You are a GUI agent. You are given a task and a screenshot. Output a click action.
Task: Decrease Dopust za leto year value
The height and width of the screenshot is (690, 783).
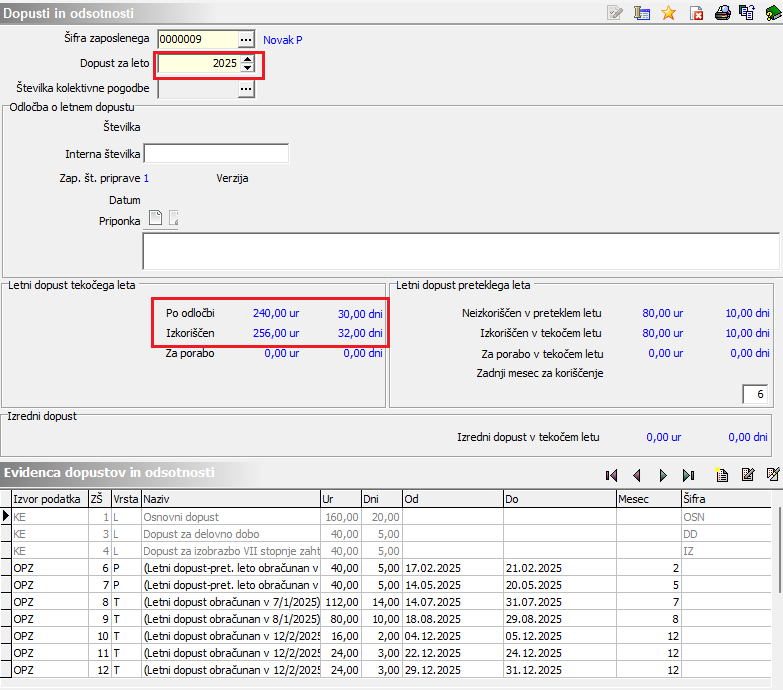coord(248,68)
